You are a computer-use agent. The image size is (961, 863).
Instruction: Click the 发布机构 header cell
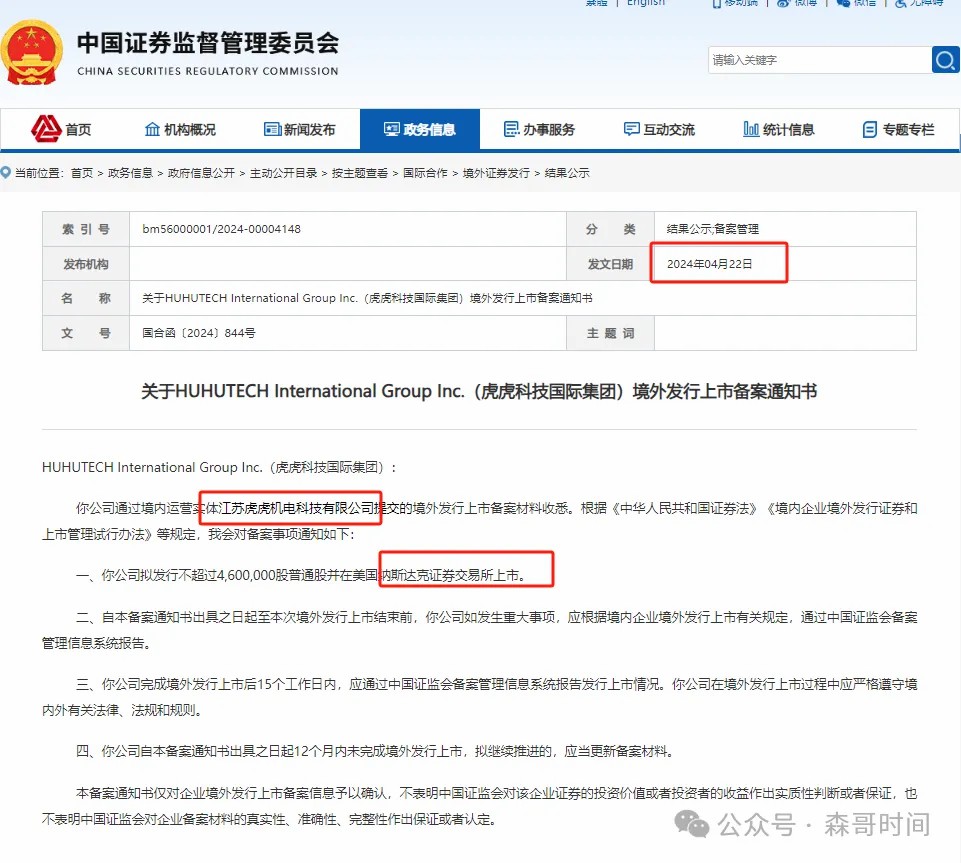[86, 264]
